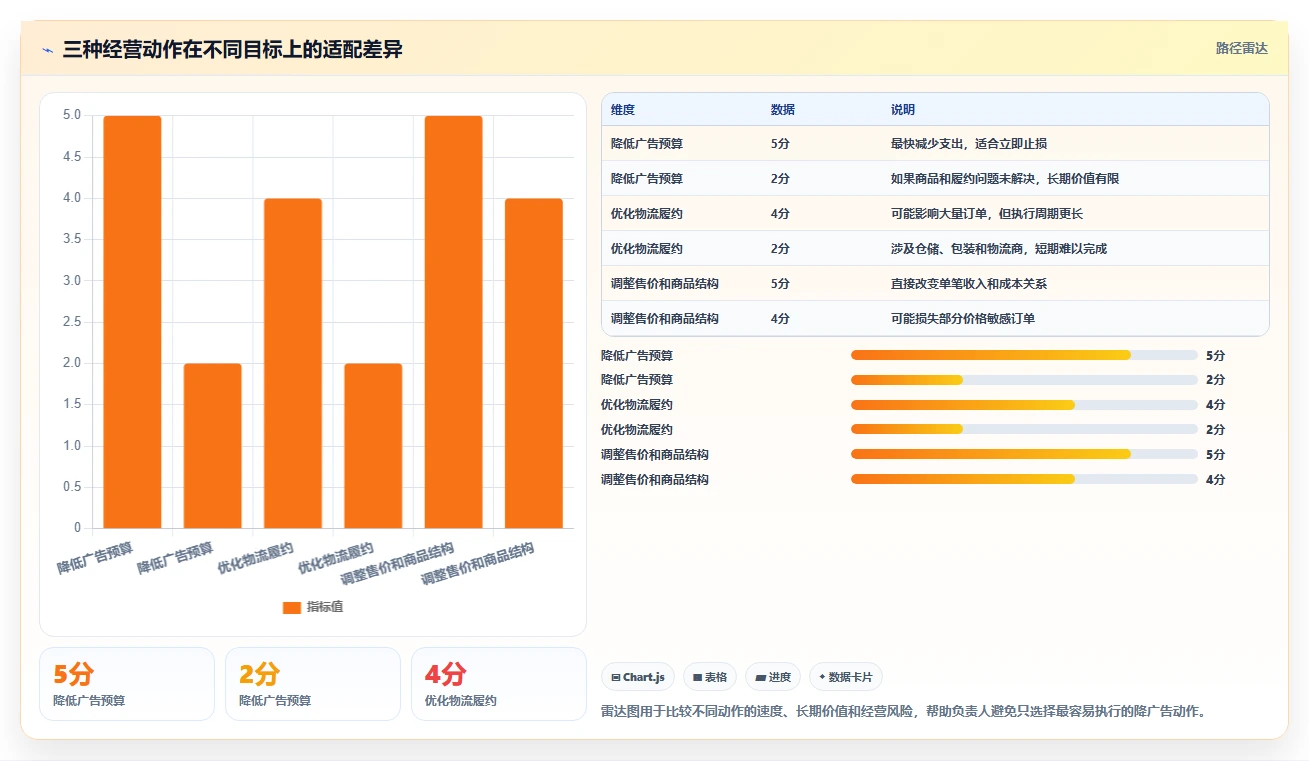The height and width of the screenshot is (761, 1309).
Task: Click the tallest first bar for 降低广告预算
Action: click(132, 322)
